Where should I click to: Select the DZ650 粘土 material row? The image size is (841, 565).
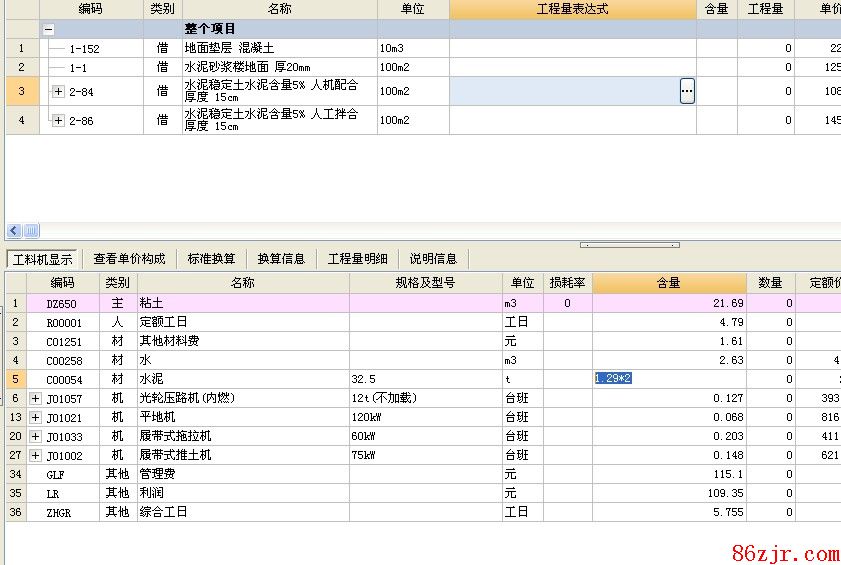point(200,303)
